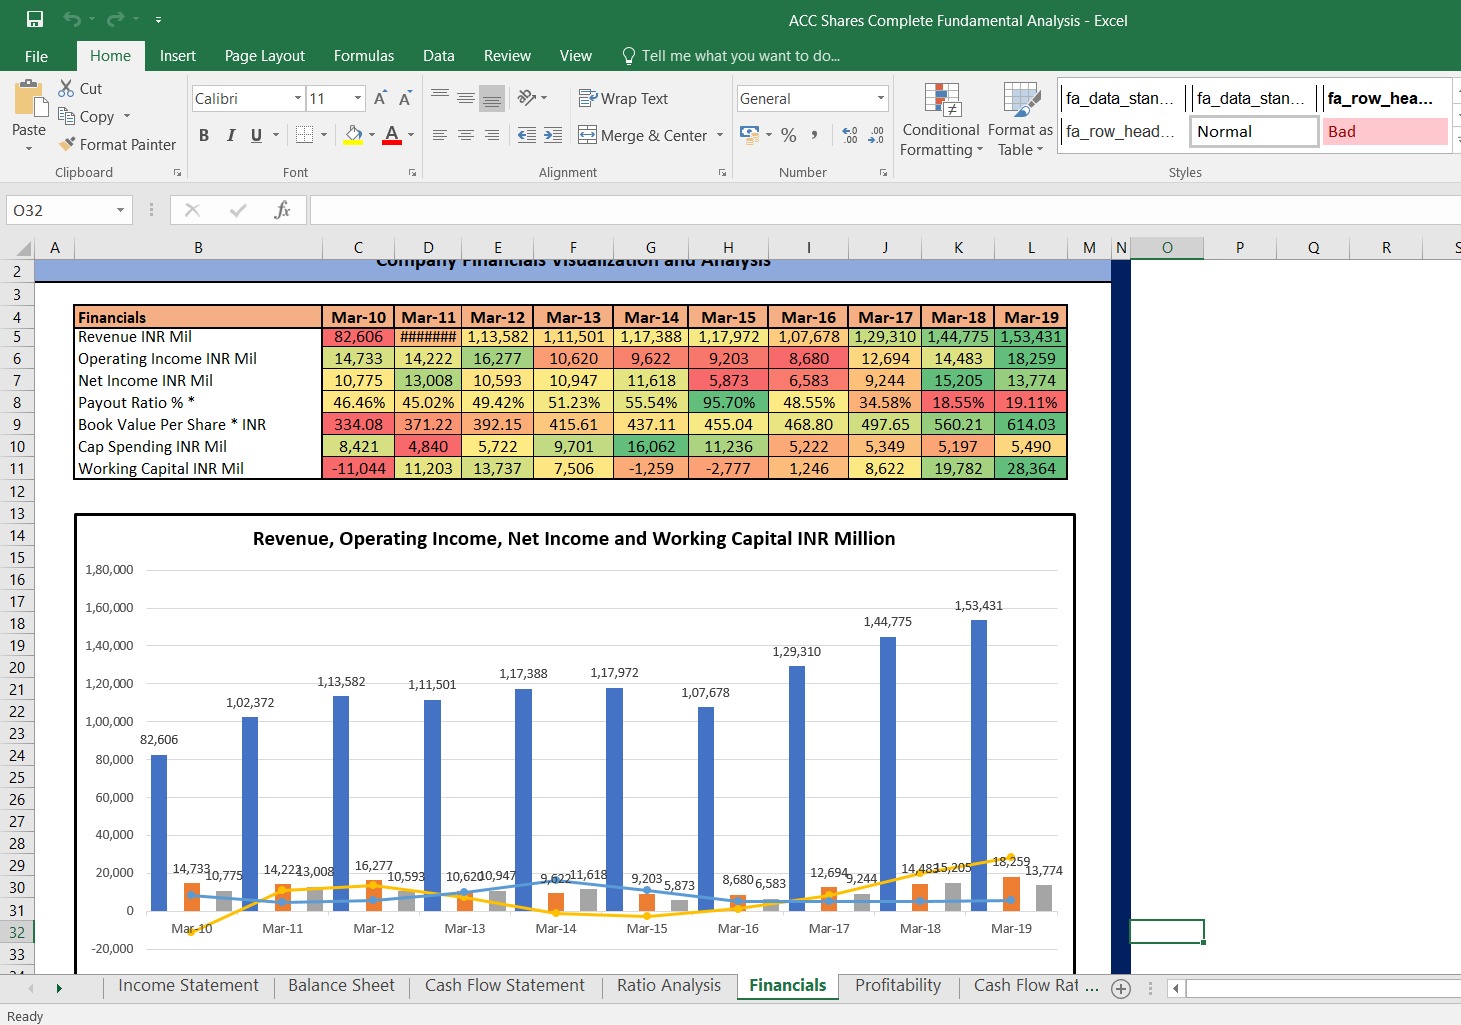The width and height of the screenshot is (1461, 1025).
Task: Open the Balance Sheet sheet tab
Action: coord(341,986)
